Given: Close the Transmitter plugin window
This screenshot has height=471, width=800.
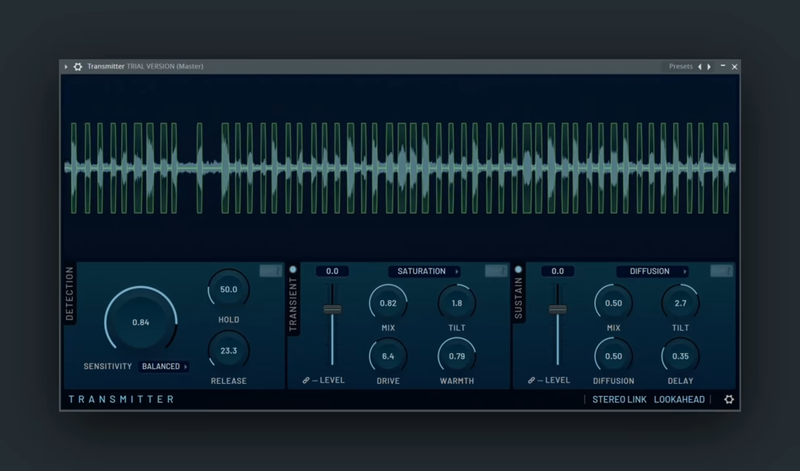Looking at the screenshot, I should coord(735,67).
